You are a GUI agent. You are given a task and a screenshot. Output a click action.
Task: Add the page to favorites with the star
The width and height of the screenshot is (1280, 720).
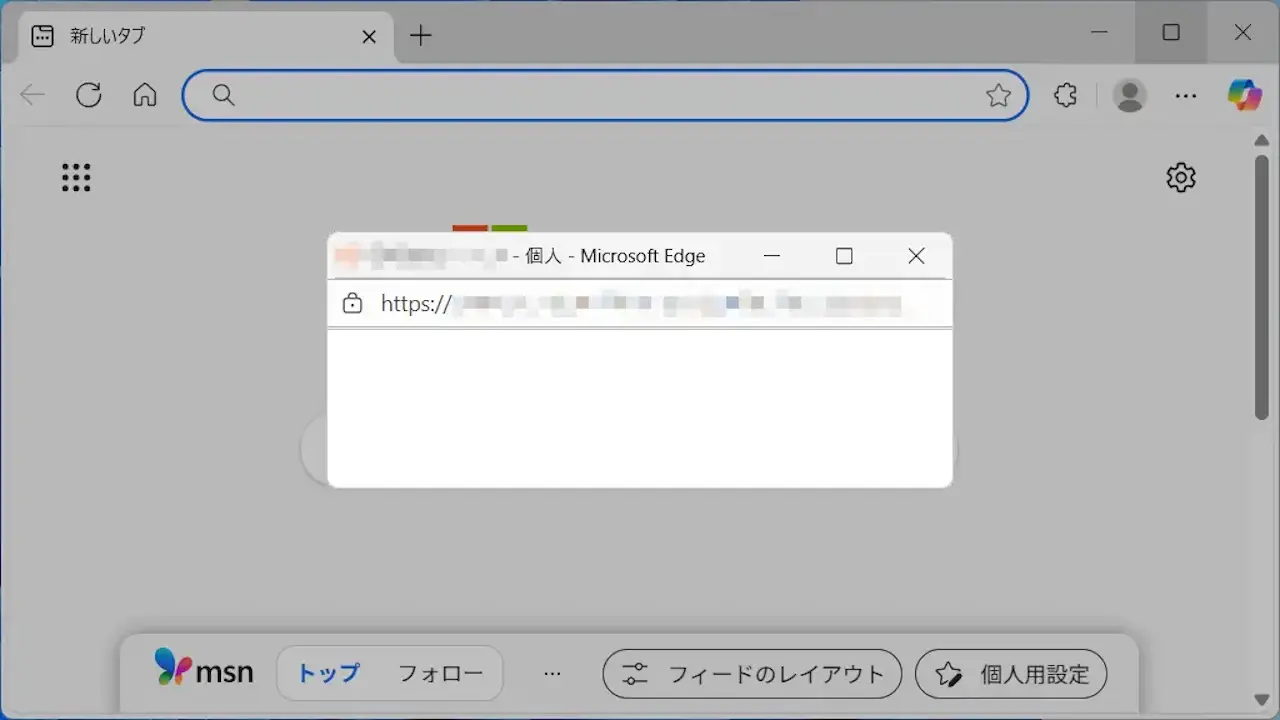click(999, 95)
